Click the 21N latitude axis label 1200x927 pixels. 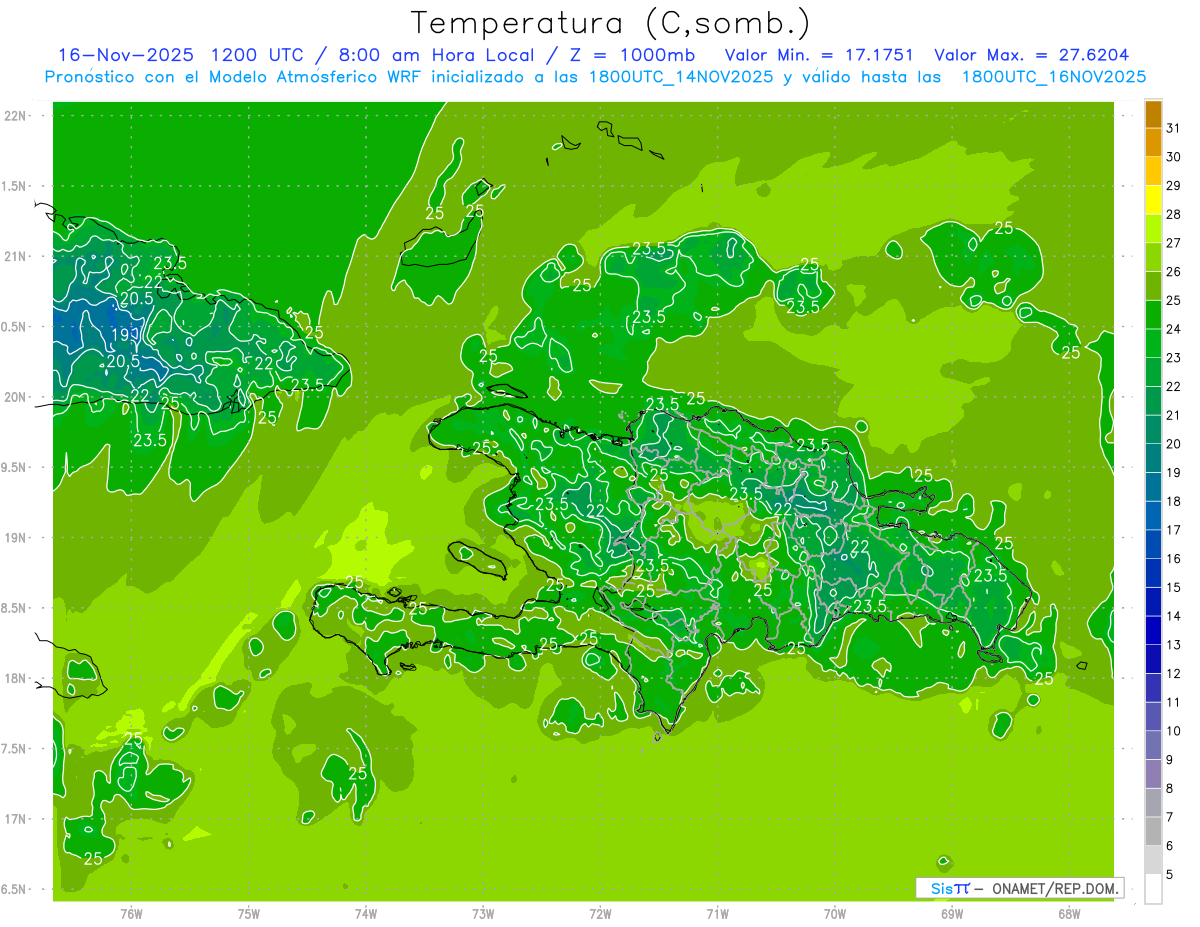point(15,256)
